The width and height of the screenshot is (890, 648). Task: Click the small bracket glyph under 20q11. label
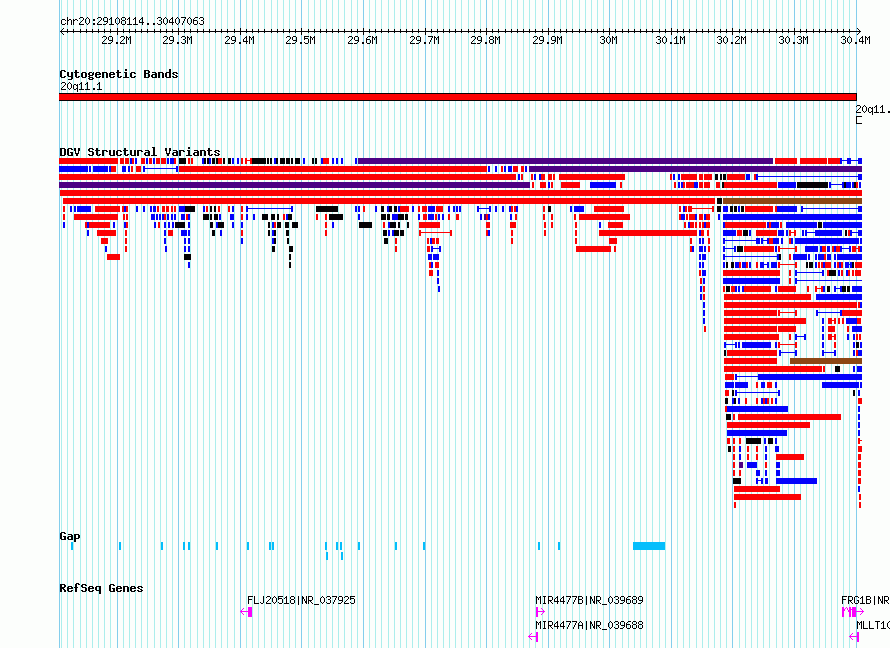859,120
